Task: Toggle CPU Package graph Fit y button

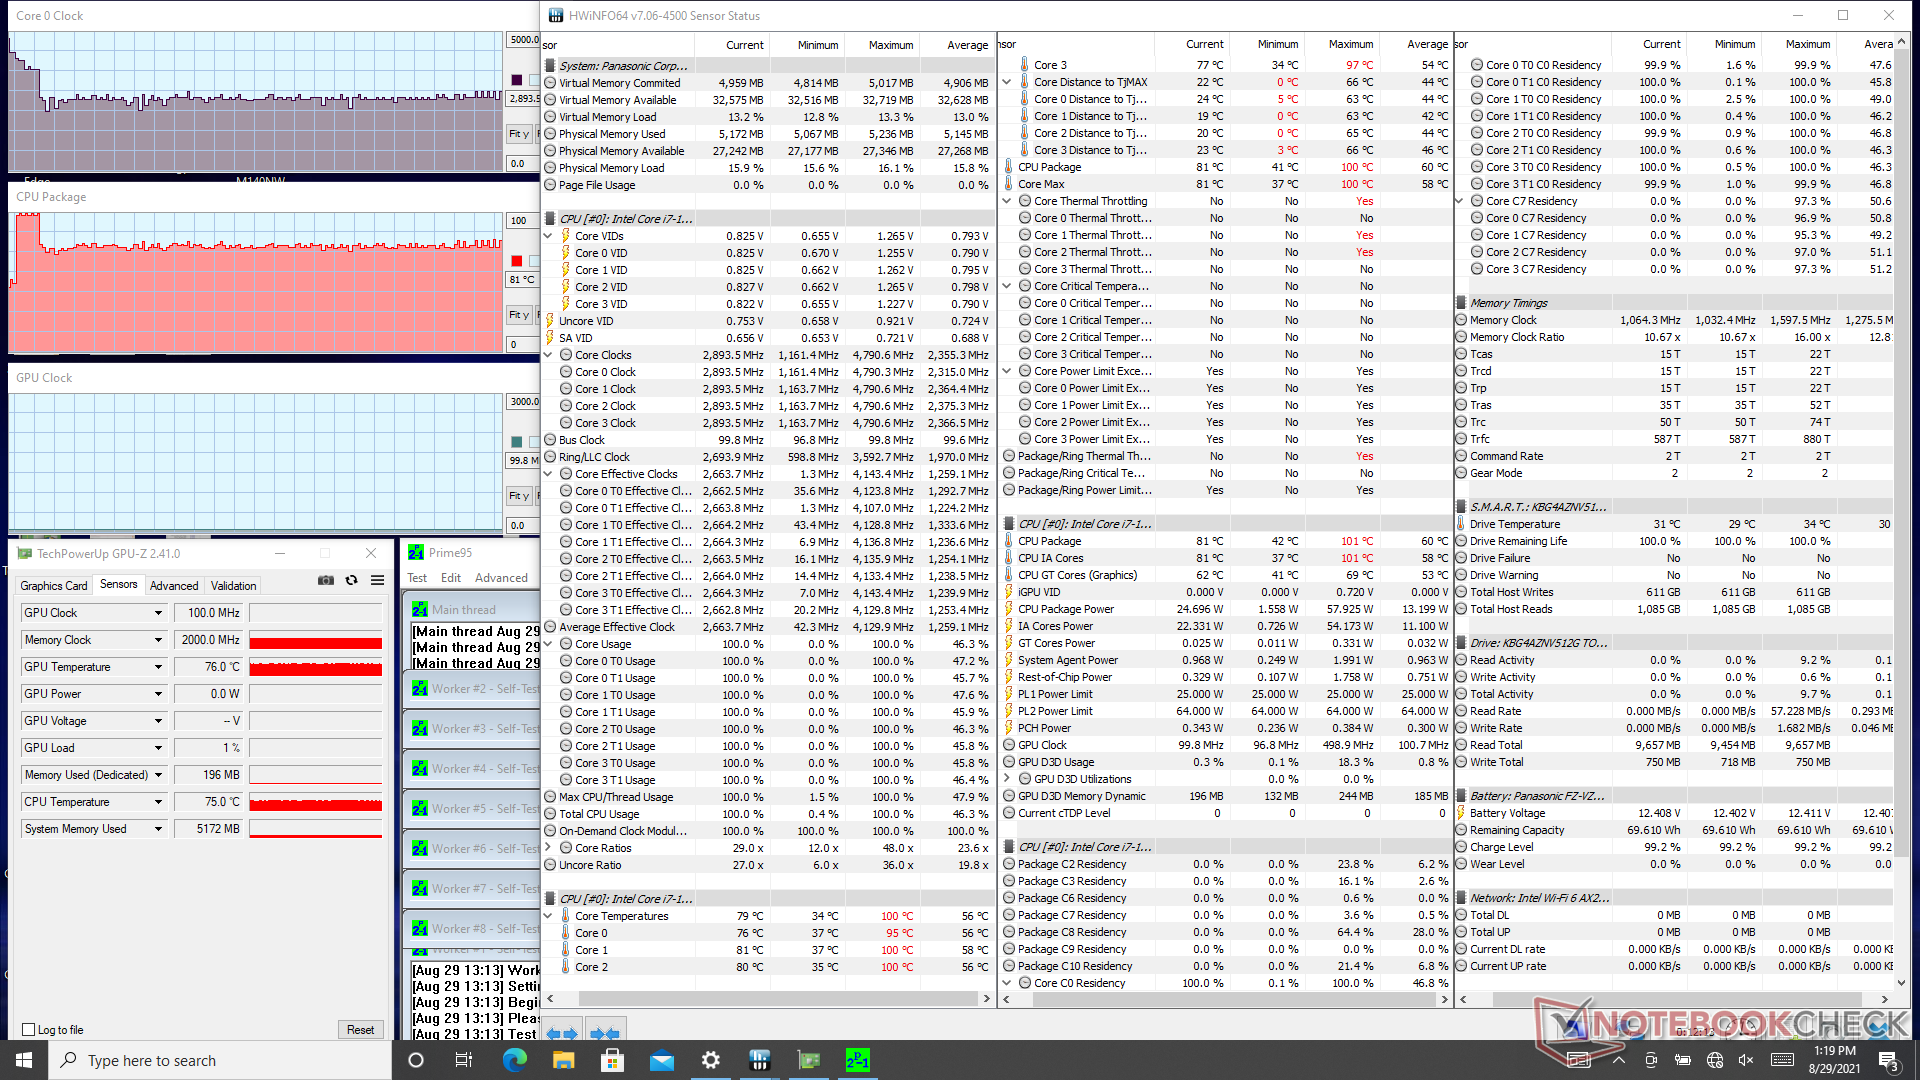Action: (519, 315)
